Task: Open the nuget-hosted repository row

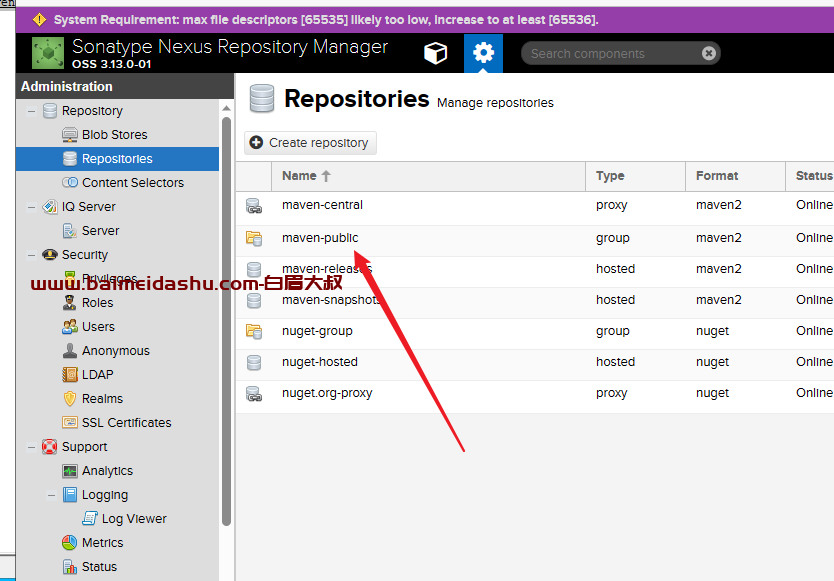Action: click(x=535, y=362)
